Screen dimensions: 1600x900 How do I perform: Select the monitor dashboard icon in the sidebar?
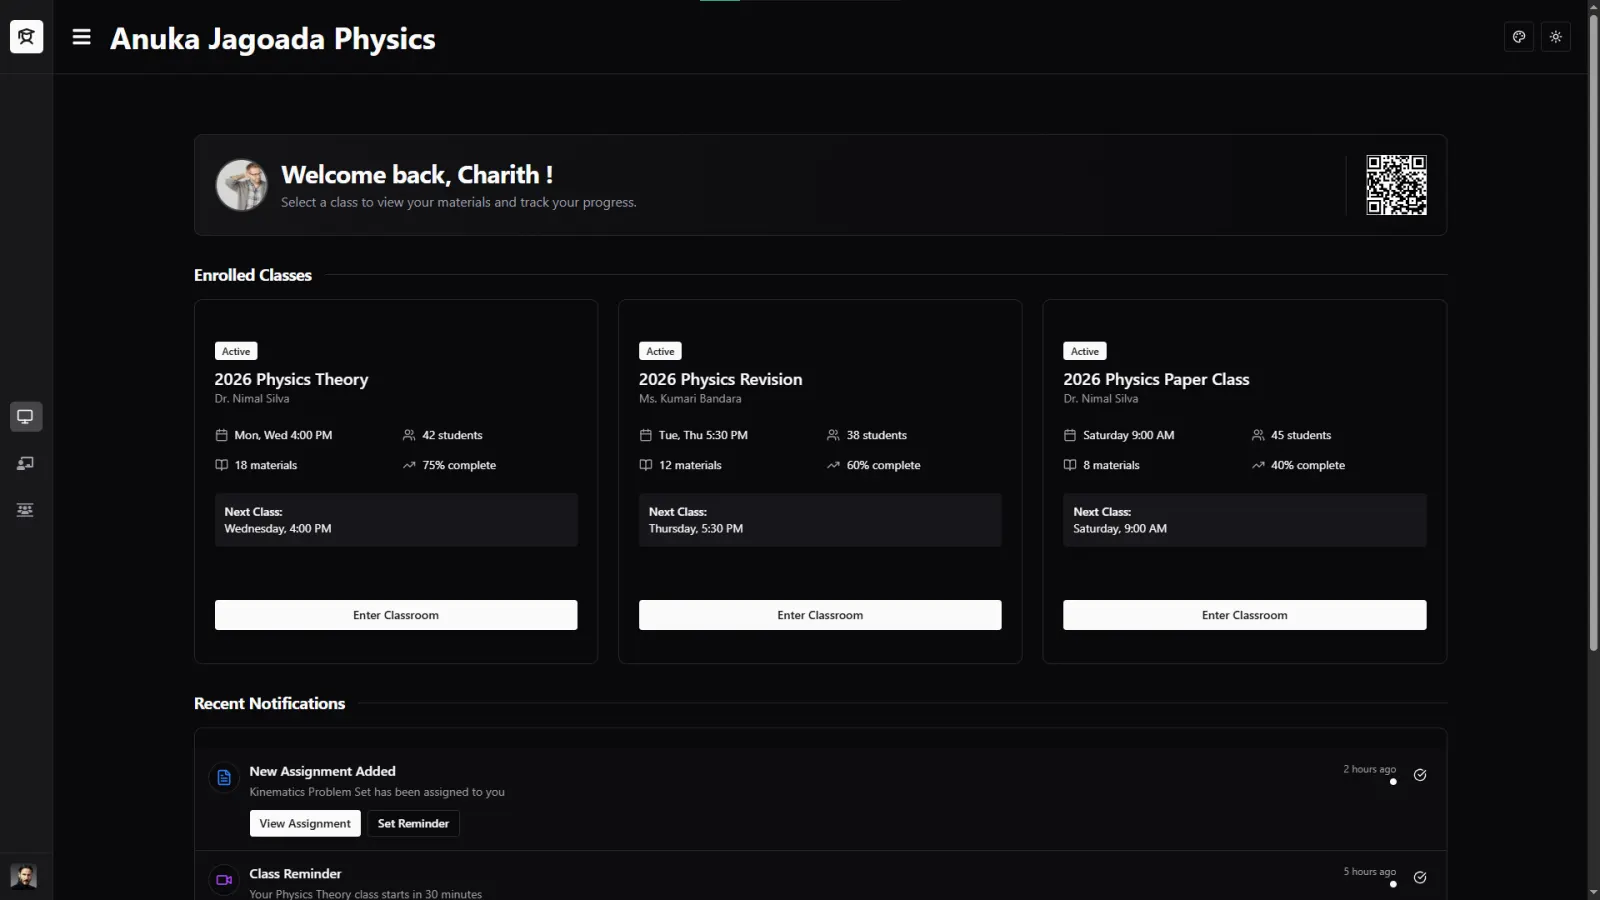26,417
